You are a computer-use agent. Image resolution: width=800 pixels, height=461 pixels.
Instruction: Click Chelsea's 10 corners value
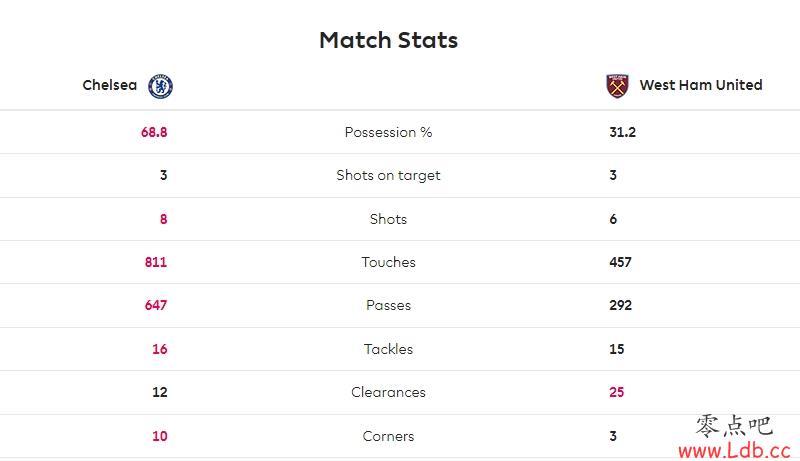160,436
